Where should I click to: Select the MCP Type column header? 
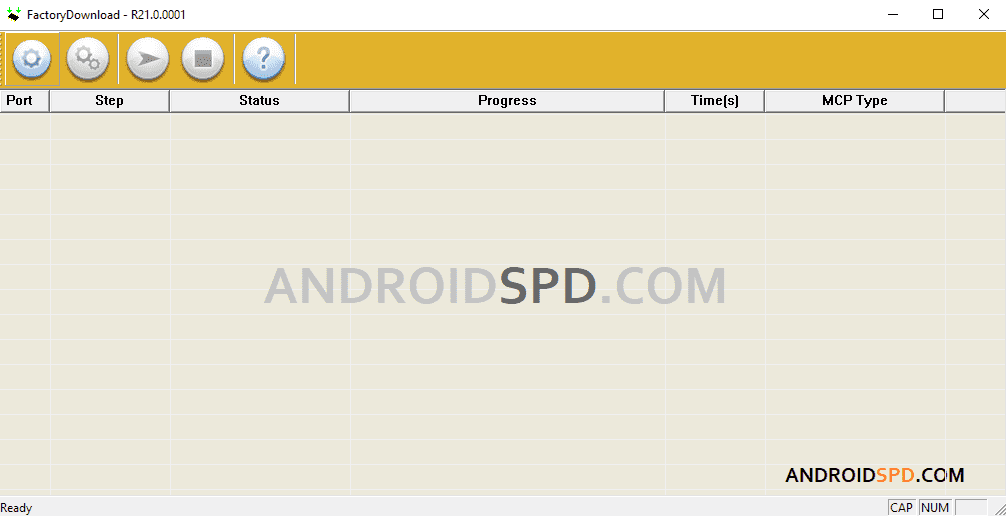[x=855, y=101]
